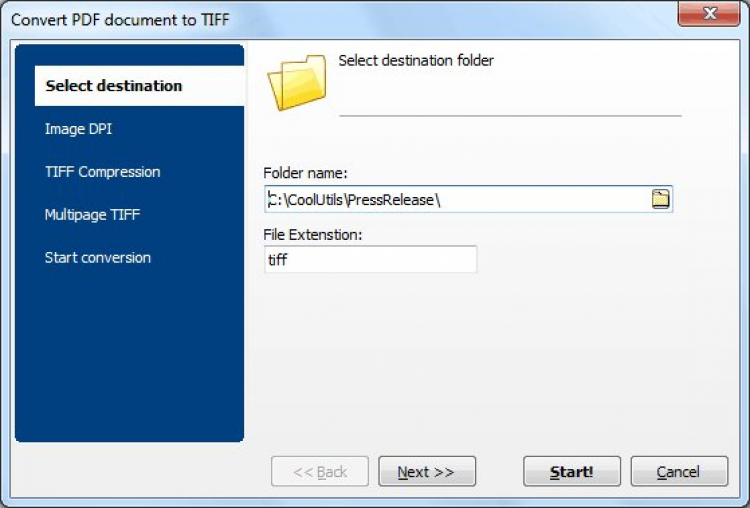
Task: Open the Start conversion step
Action: (x=98, y=258)
